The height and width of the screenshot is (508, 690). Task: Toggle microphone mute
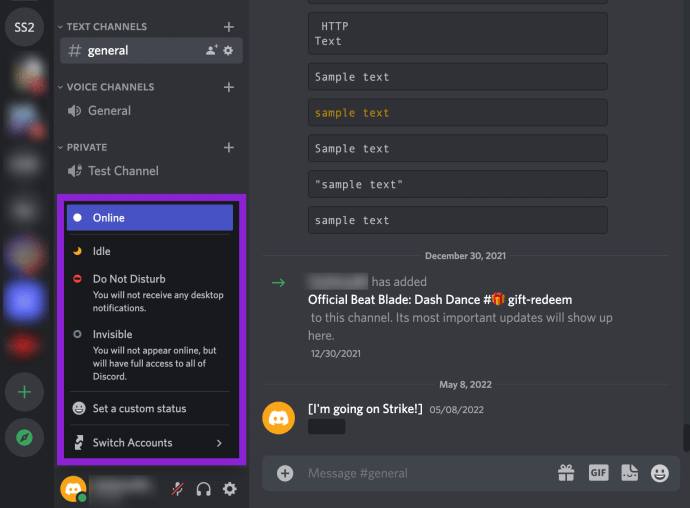click(177, 489)
